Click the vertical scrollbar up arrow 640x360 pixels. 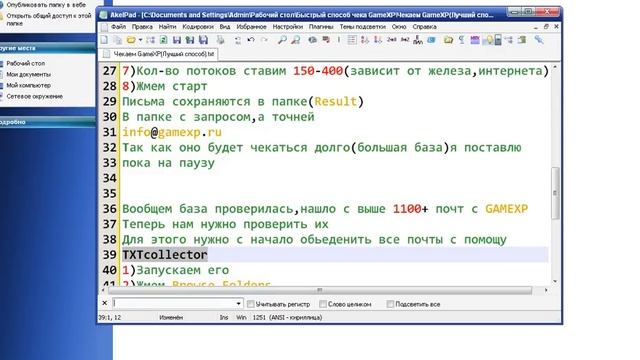555,67
